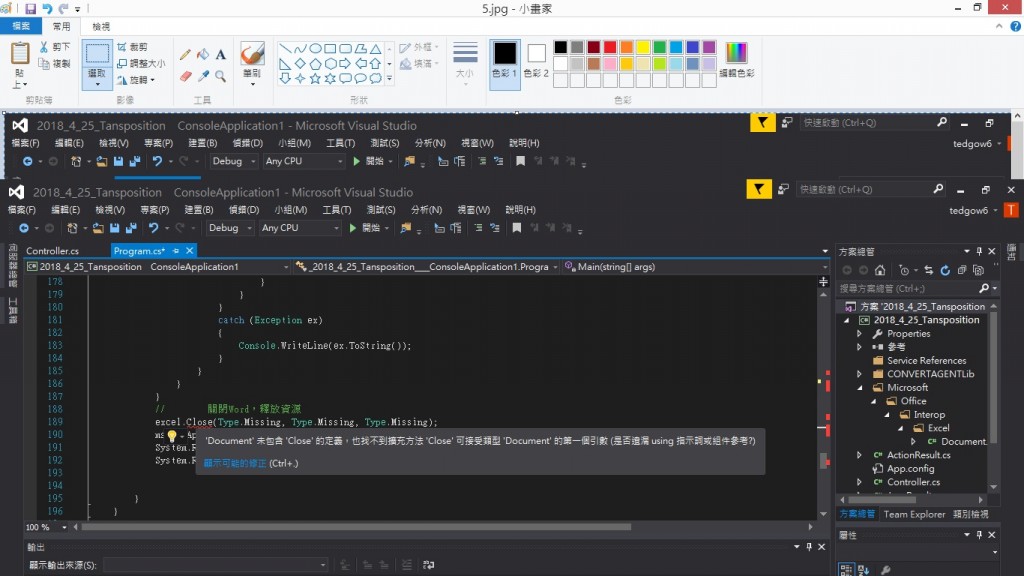Redo using the Paint title bar arrow
The image size is (1024, 576).
(x=63, y=8)
